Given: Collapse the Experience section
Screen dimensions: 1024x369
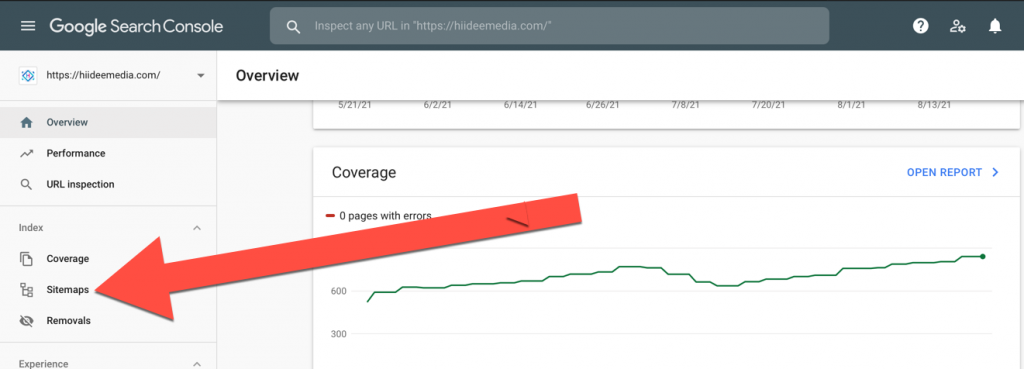Looking at the screenshot, I should (197, 364).
